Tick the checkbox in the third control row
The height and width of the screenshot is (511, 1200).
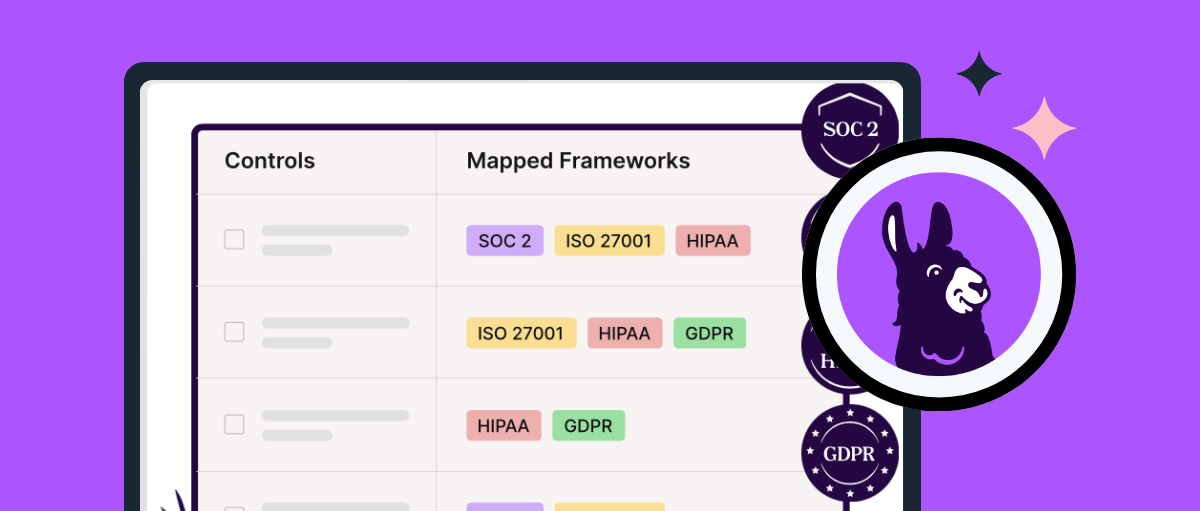234,424
